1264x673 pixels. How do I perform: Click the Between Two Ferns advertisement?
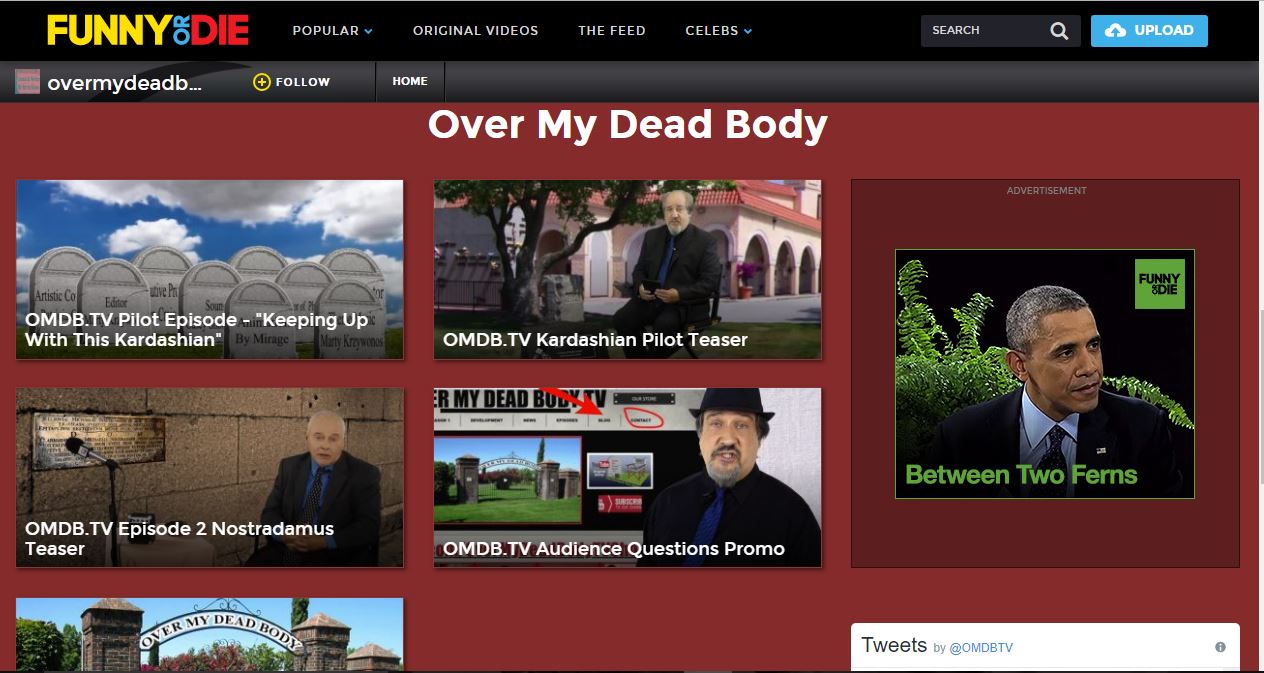pos(1044,374)
